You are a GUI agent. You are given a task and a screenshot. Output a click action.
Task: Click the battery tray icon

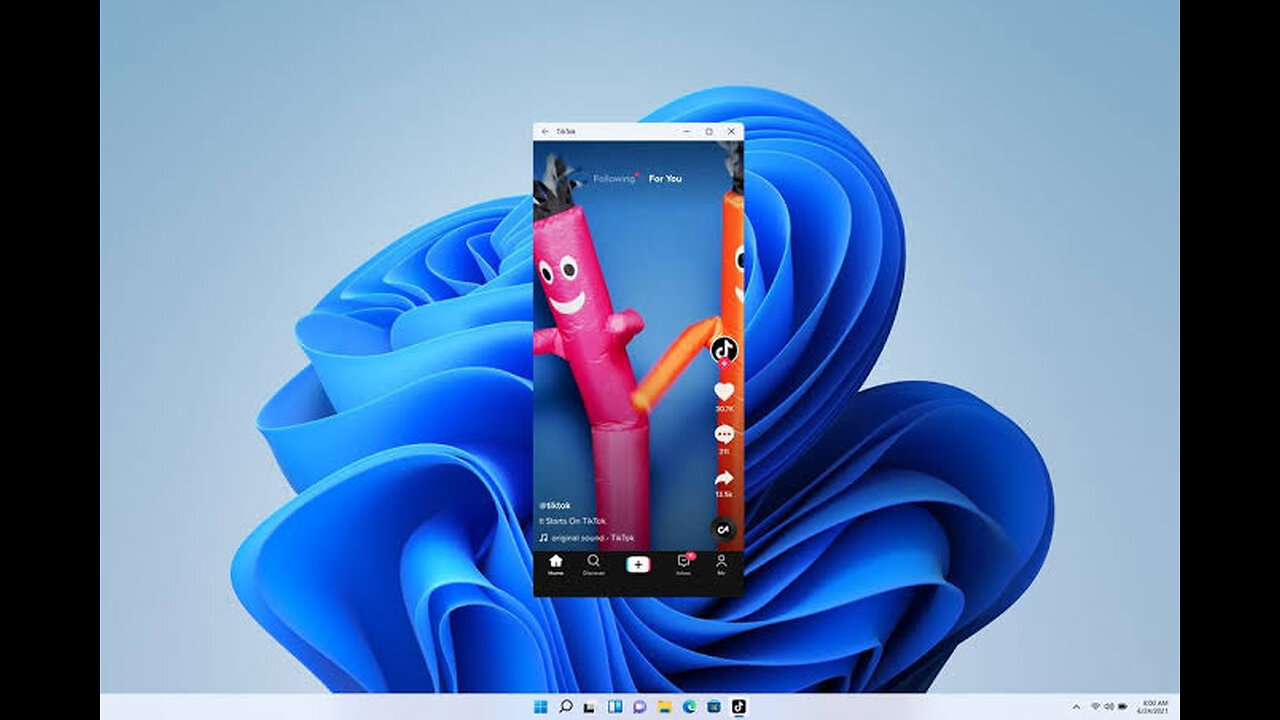pos(1122,707)
